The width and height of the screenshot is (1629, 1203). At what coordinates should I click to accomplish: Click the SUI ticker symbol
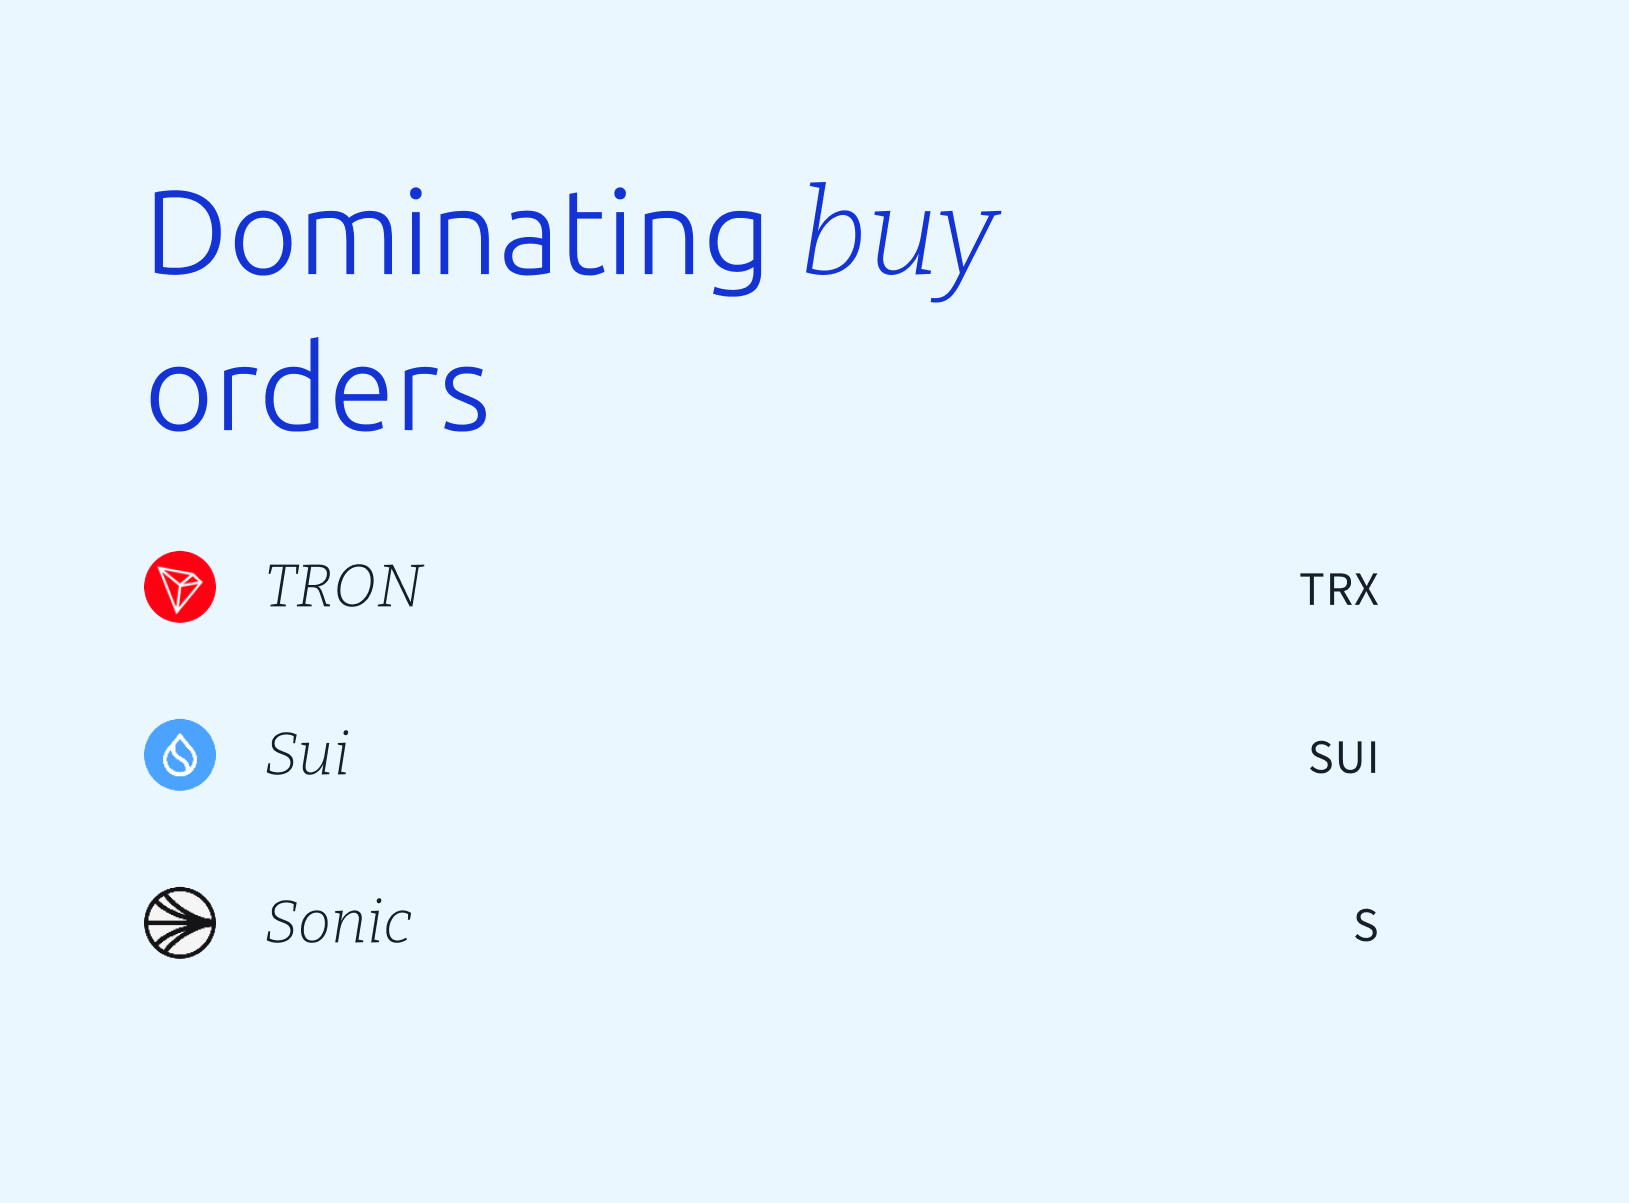point(1344,758)
